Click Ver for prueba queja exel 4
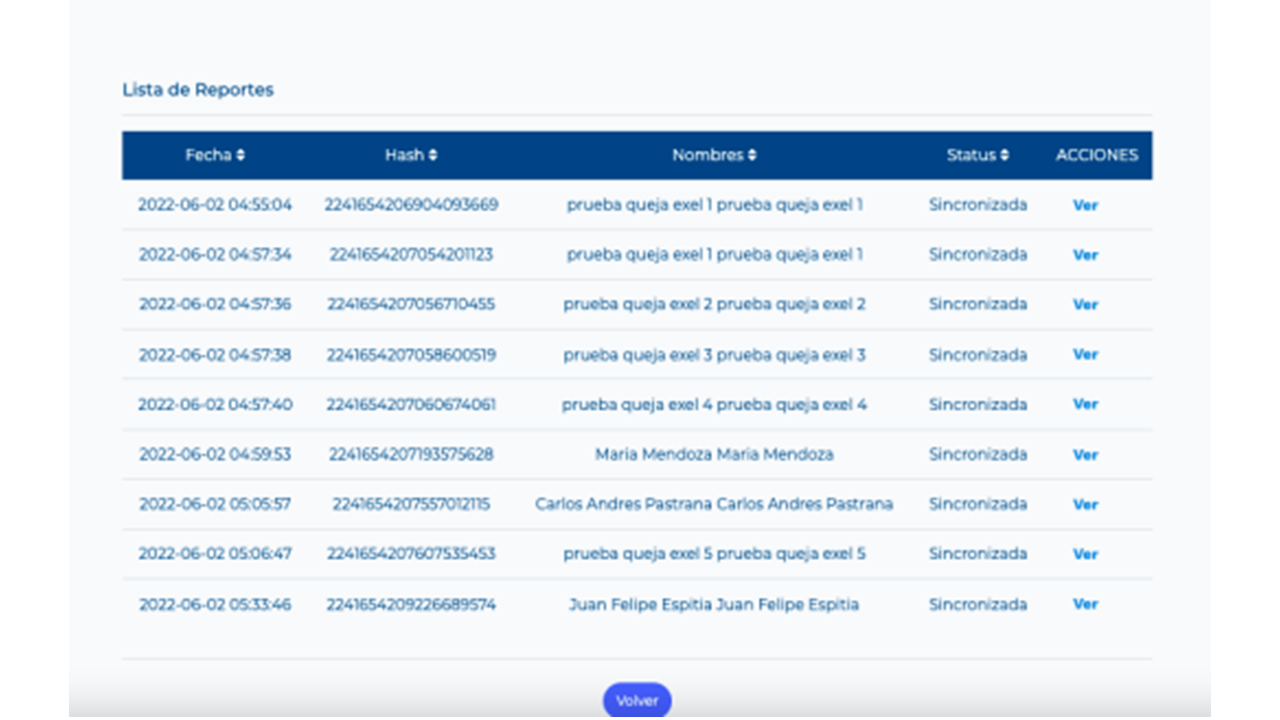 tap(1085, 405)
